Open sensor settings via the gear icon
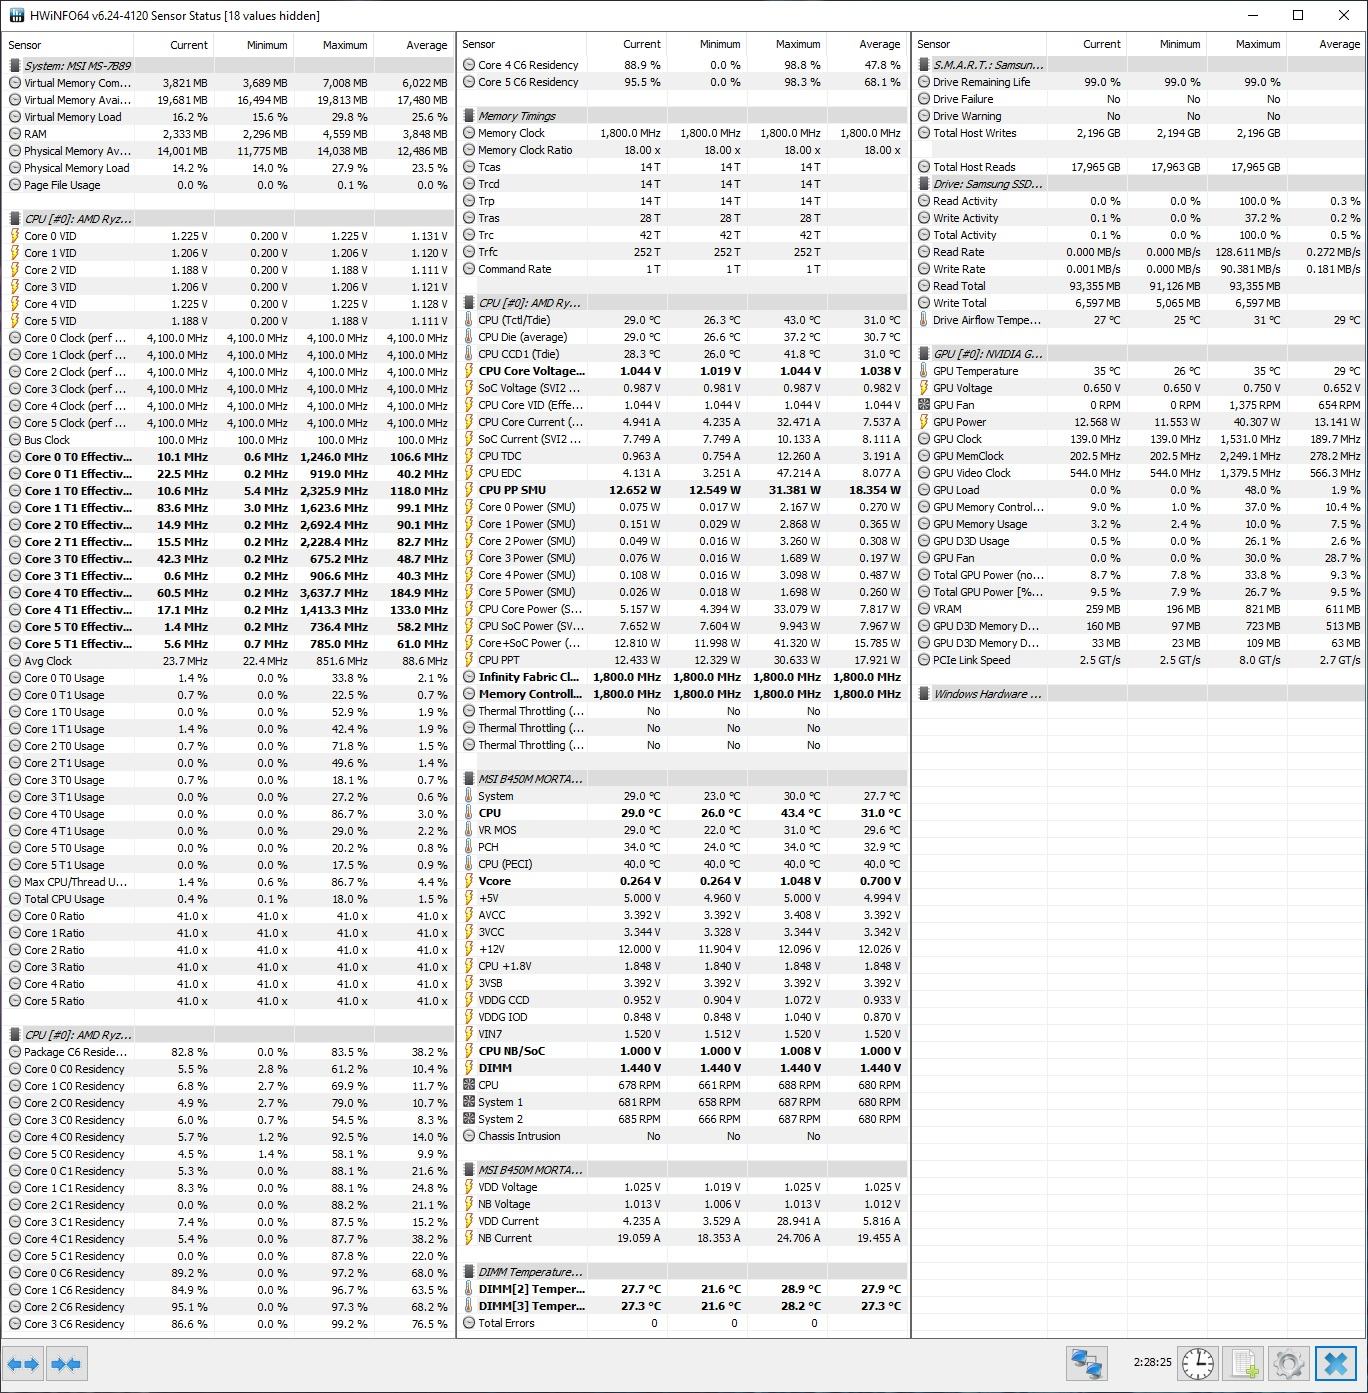Viewport: 1368px width, 1393px height. [x=1289, y=1364]
